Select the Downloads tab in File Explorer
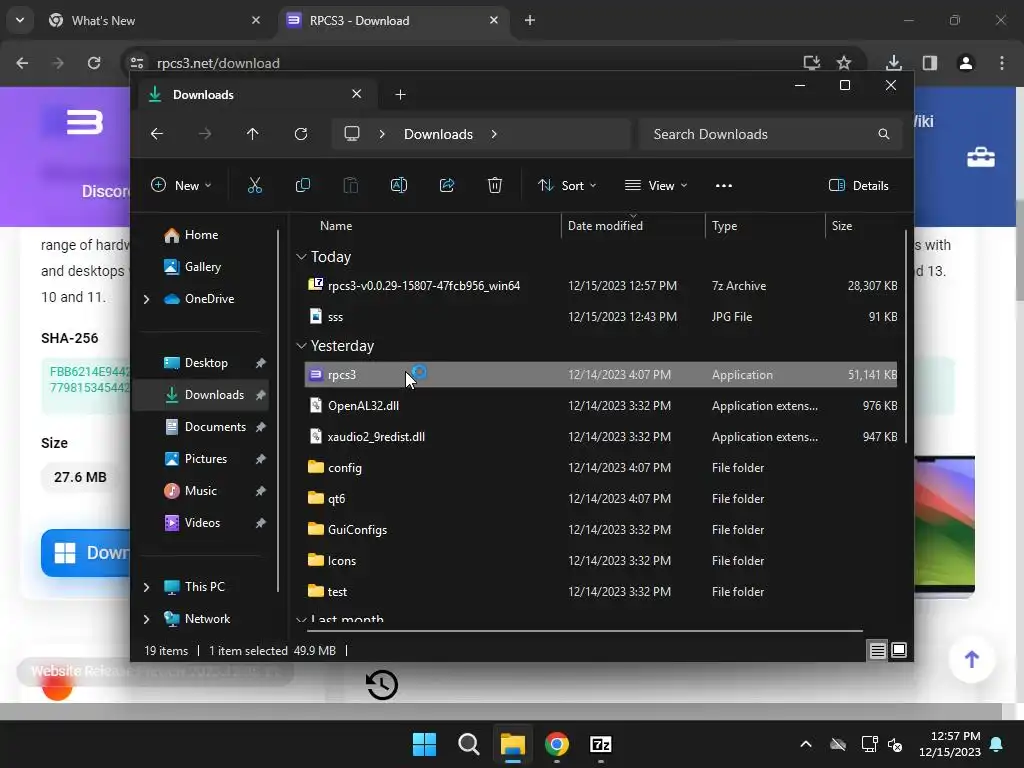This screenshot has height=768, width=1024. coord(255,95)
